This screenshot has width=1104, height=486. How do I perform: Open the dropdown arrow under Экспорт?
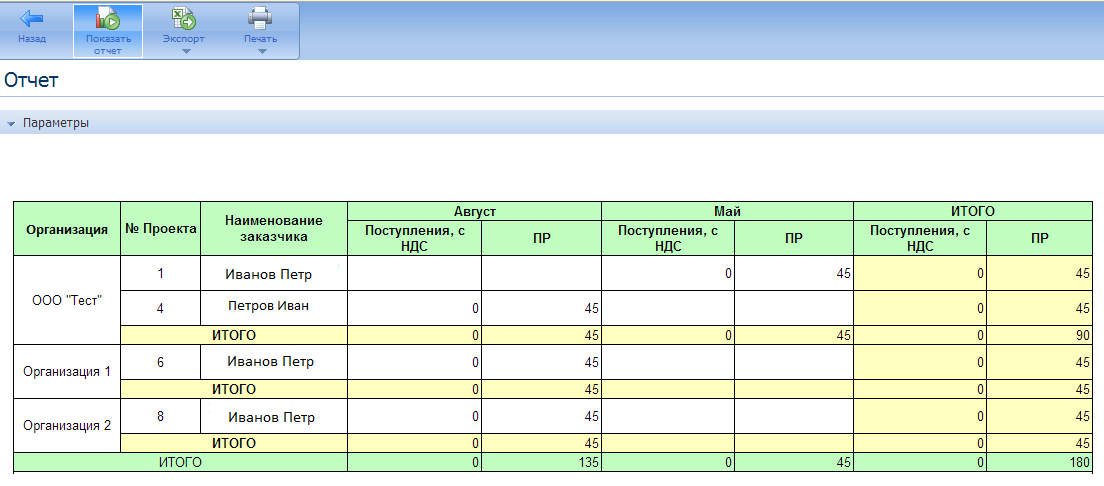184,51
